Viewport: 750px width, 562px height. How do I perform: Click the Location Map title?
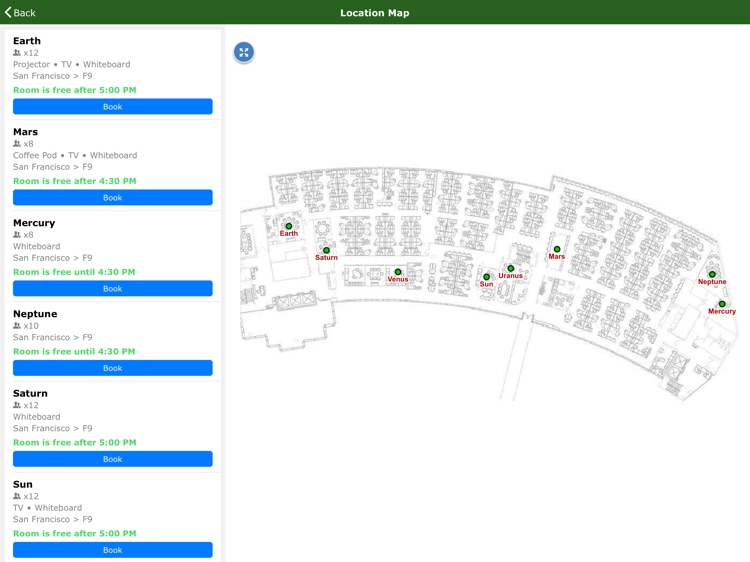(x=375, y=13)
